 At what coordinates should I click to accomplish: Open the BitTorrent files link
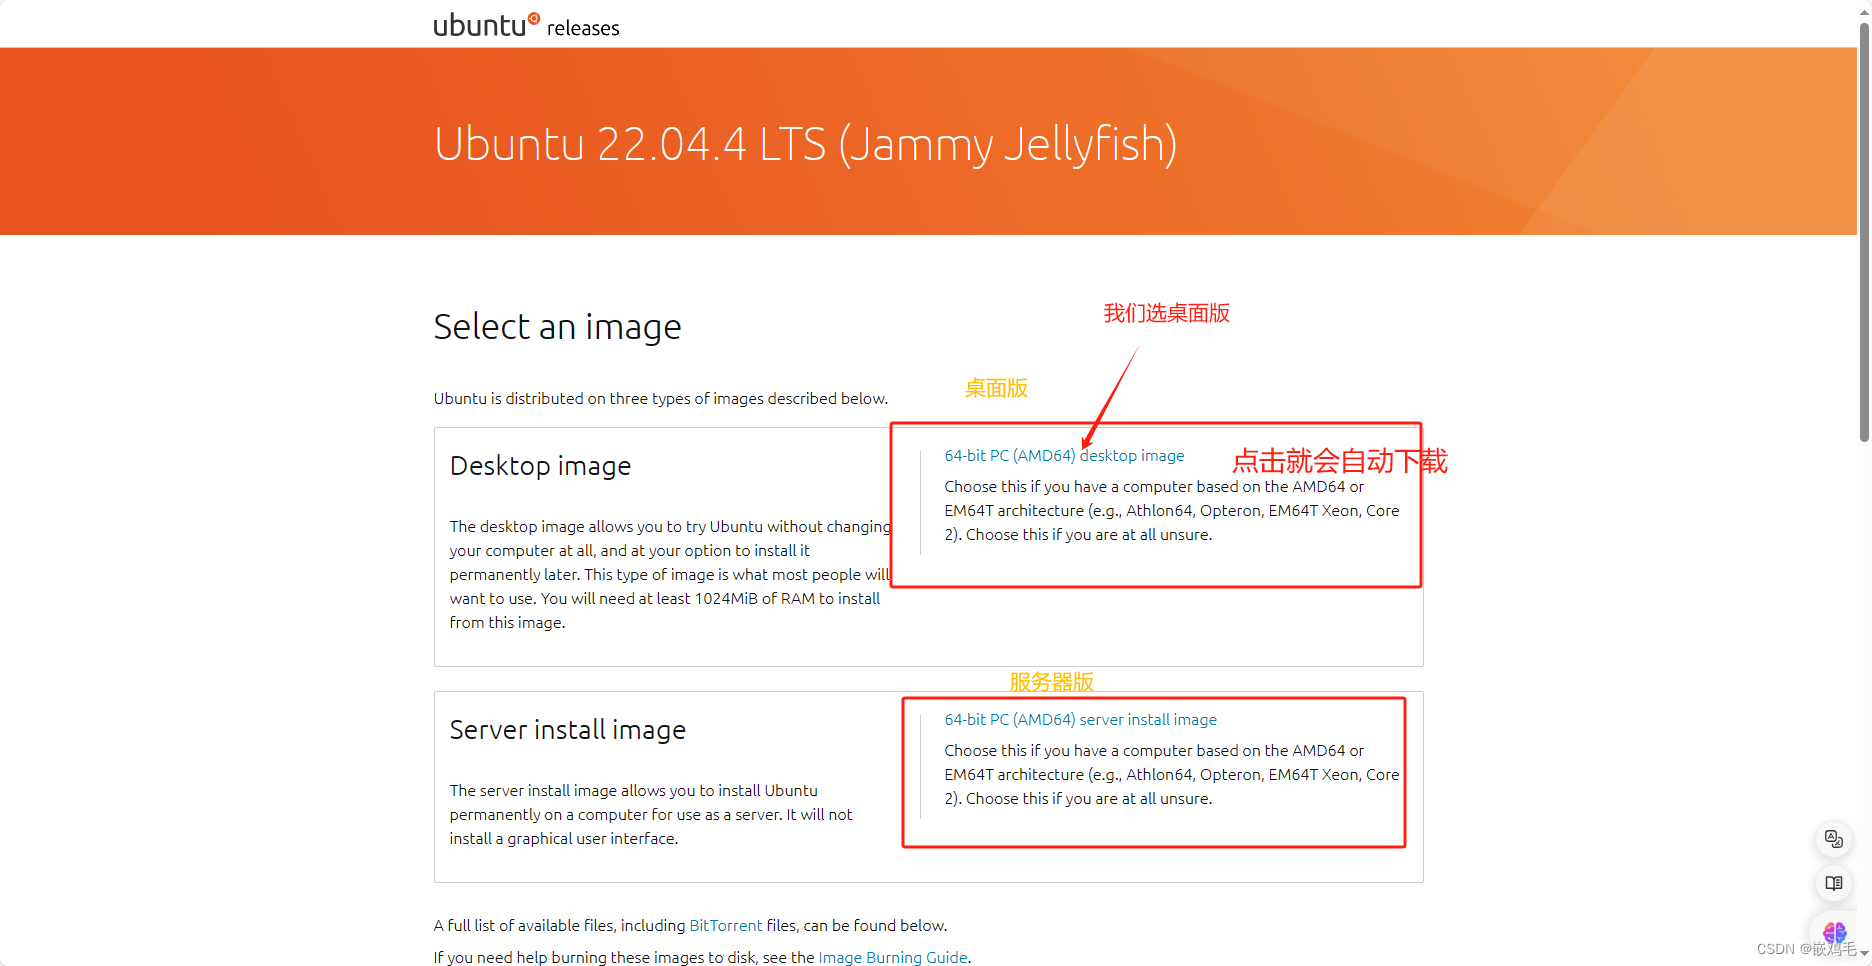pyautogui.click(x=726, y=925)
